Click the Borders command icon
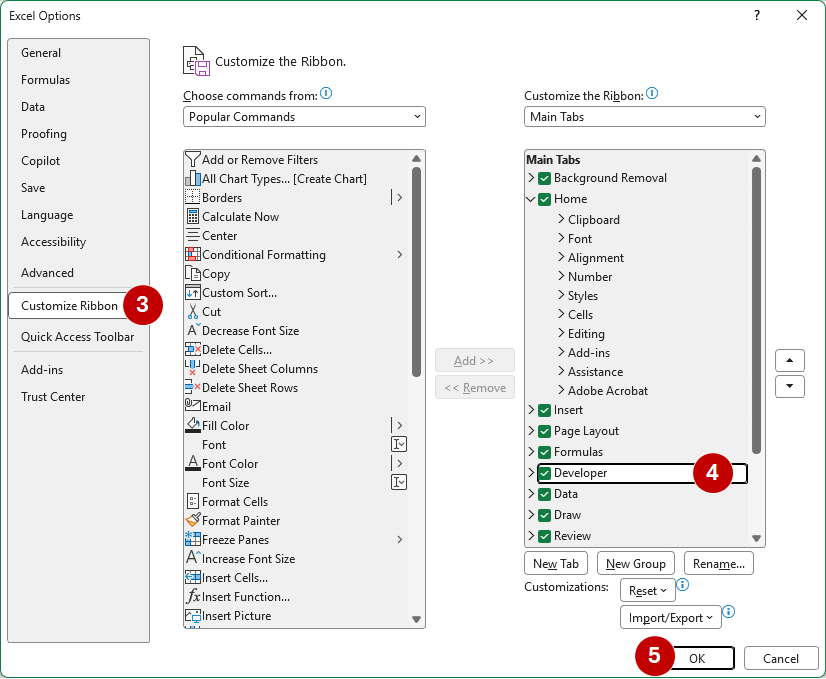The height and width of the screenshot is (679, 826). (193, 197)
